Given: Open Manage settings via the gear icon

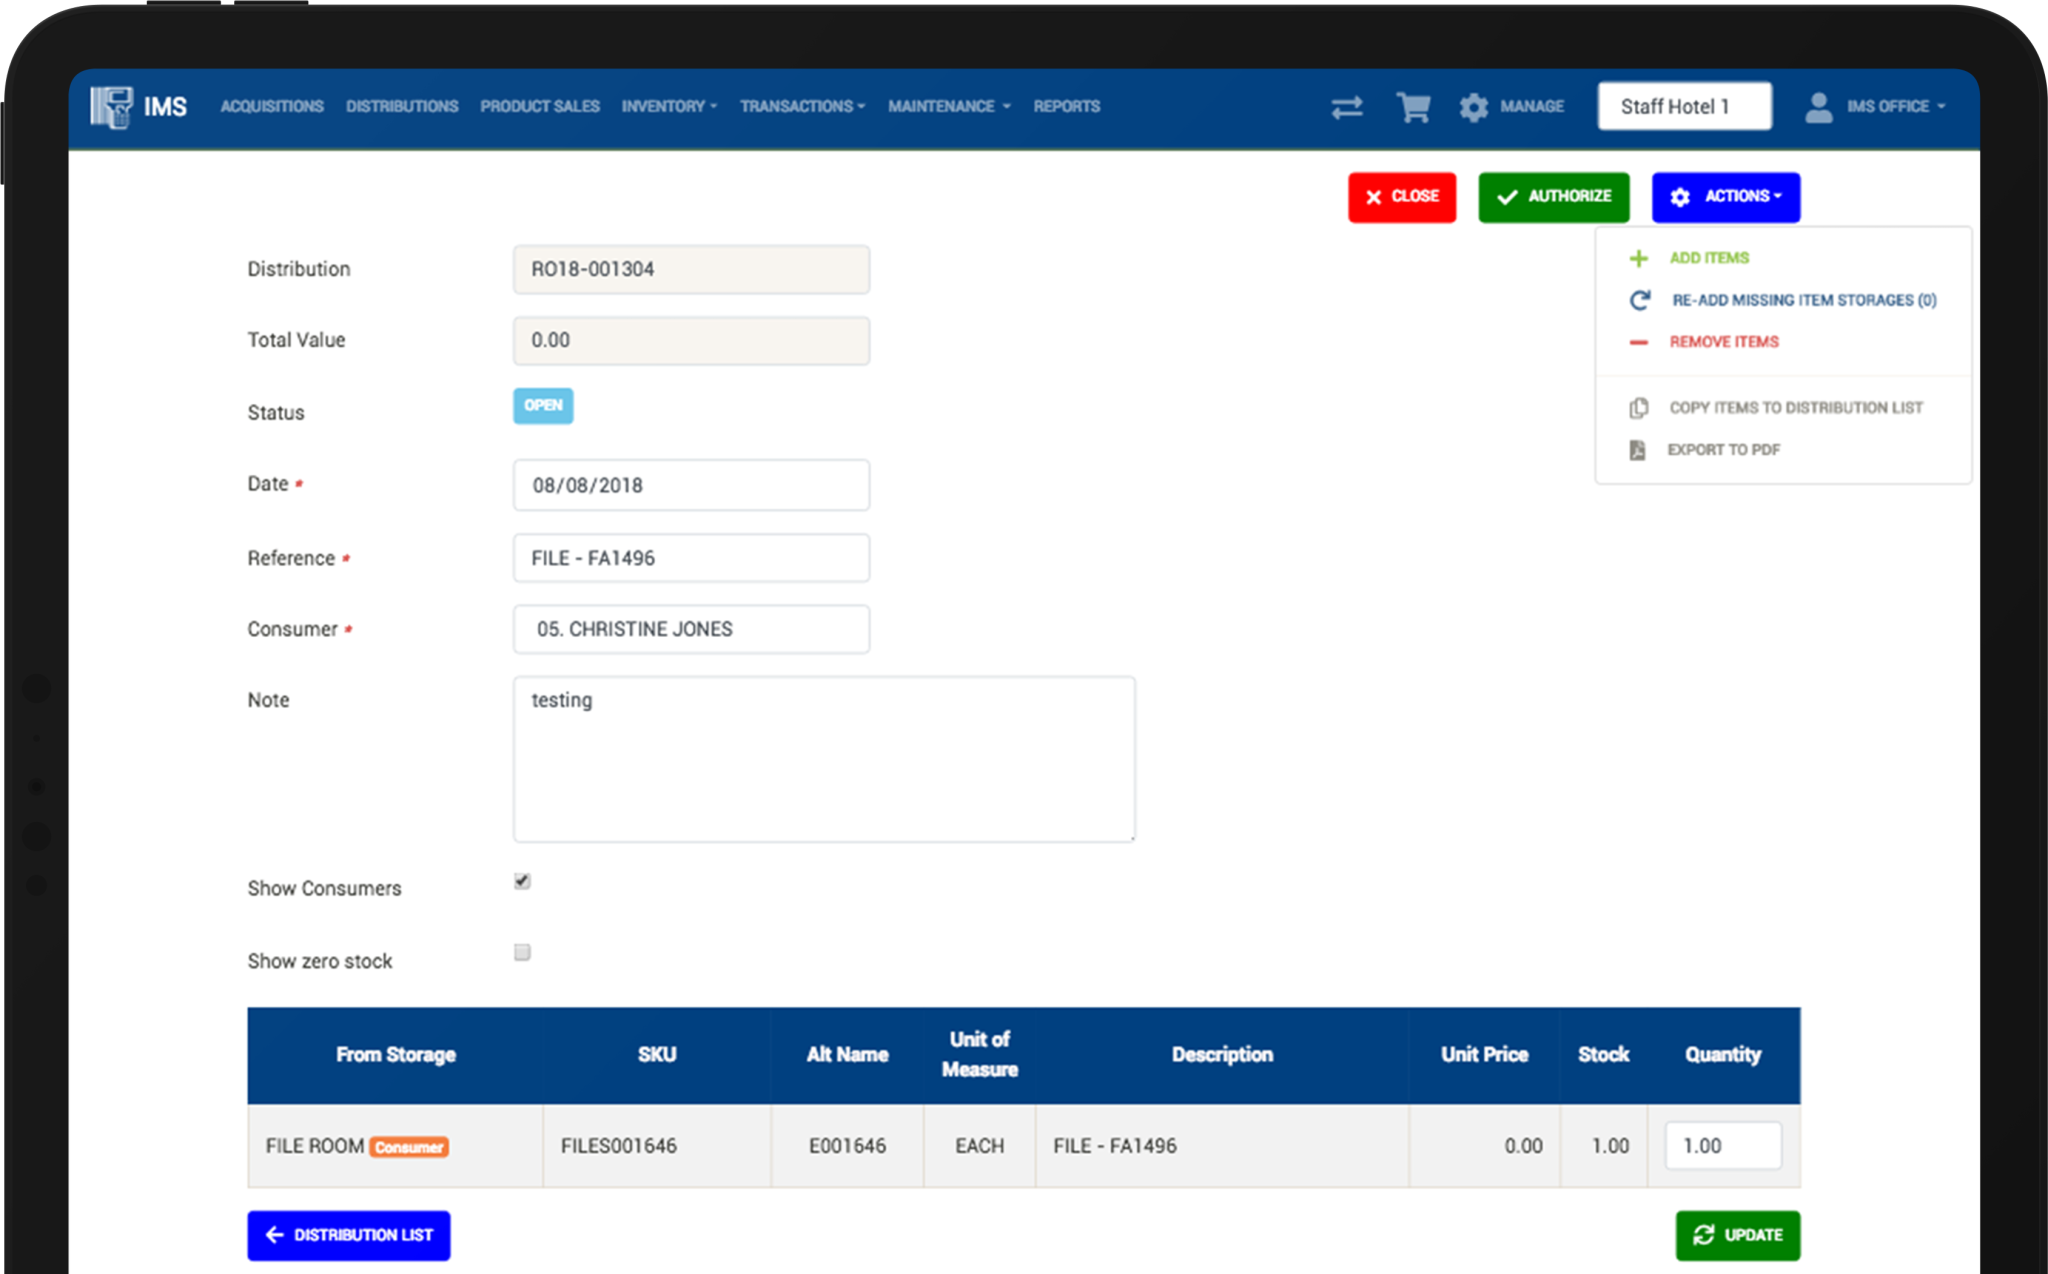Looking at the screenshot, I should click(1472, 106).
